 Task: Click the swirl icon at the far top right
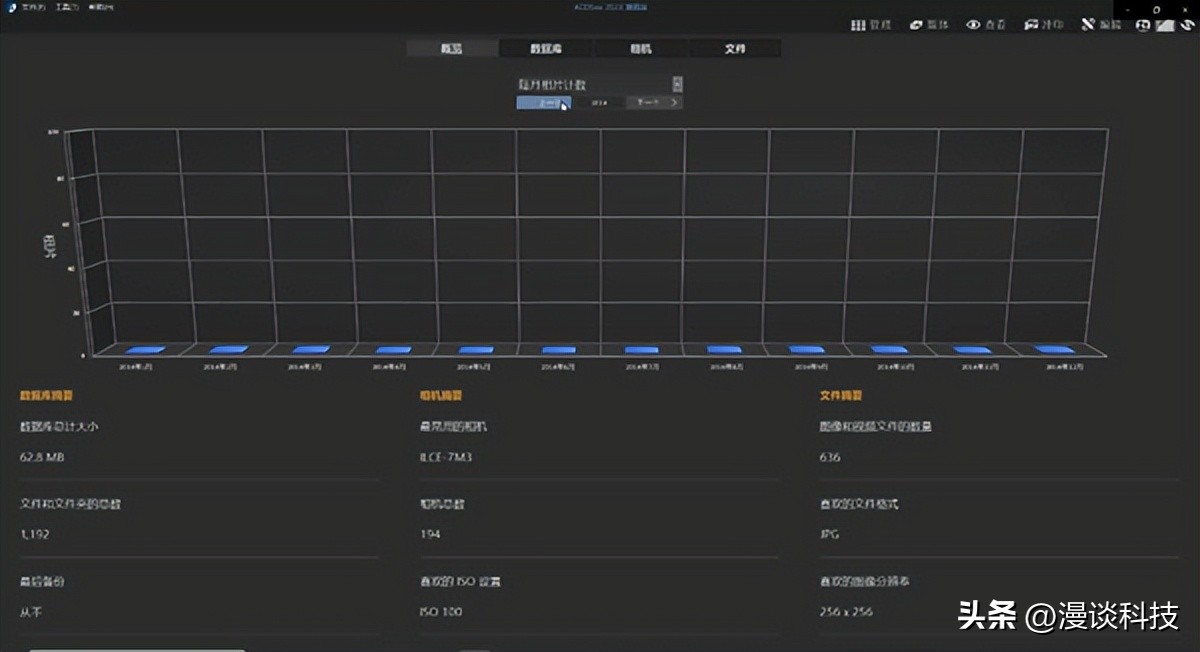point(1188,25)
